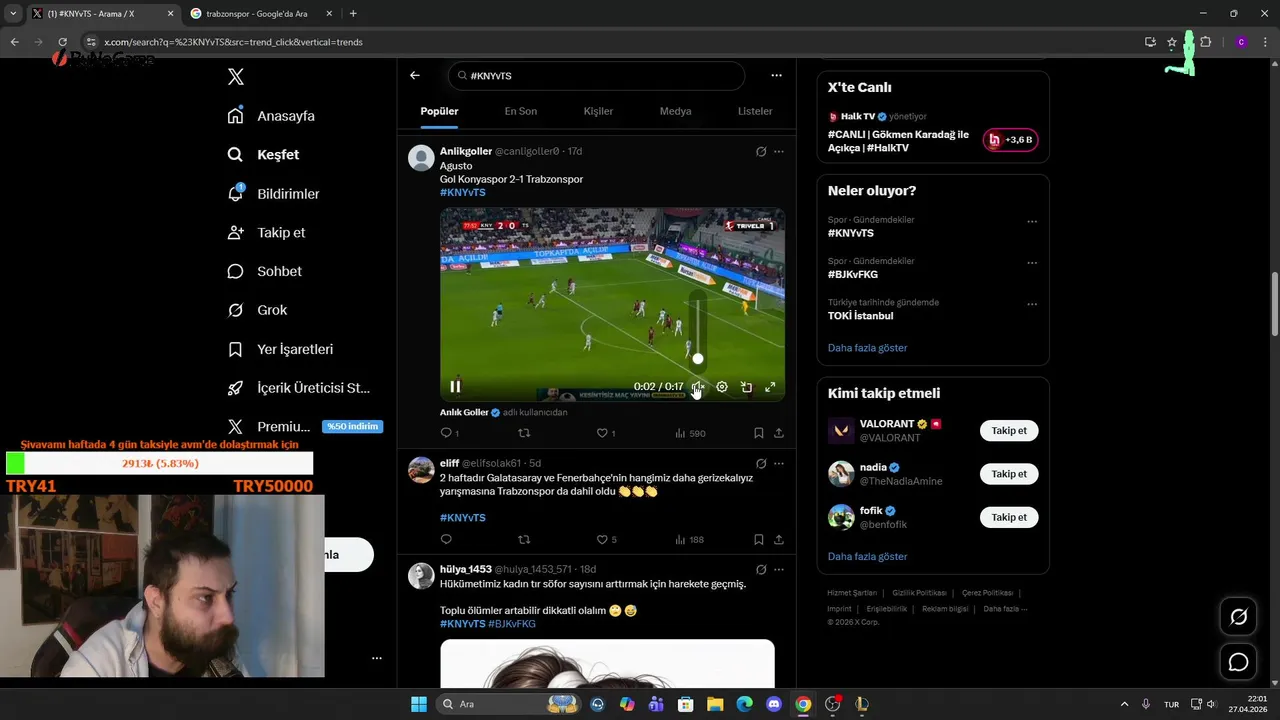Open more menu on hülya_1453 post
1280x720 pixels.
click(x=779, y=570)
